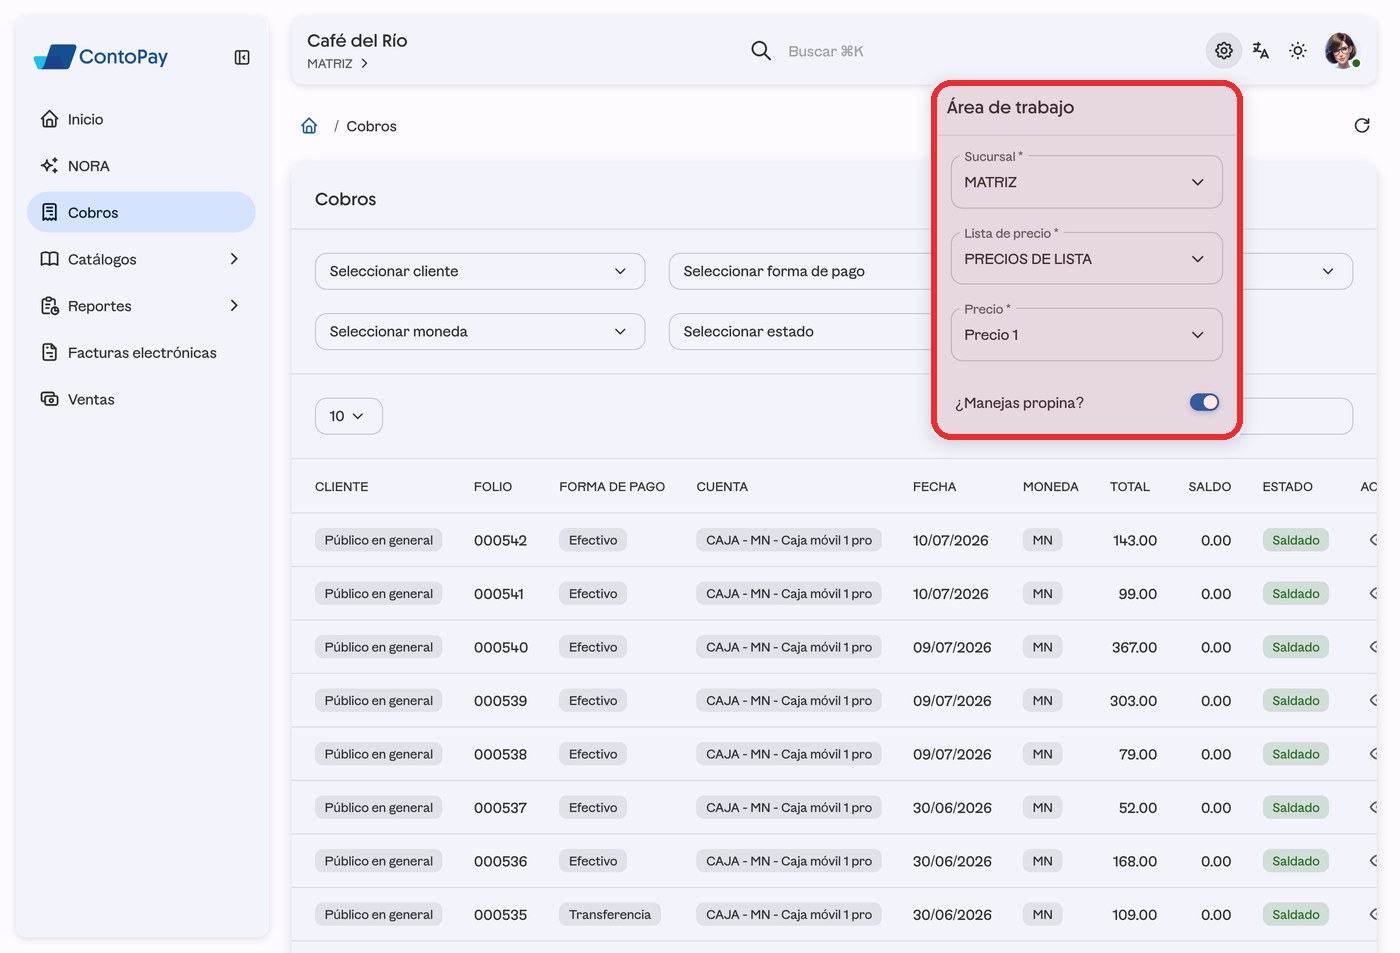Click the ContoPay logo
This screenshot has width=1400, height=953.
(x=101, y=57)
